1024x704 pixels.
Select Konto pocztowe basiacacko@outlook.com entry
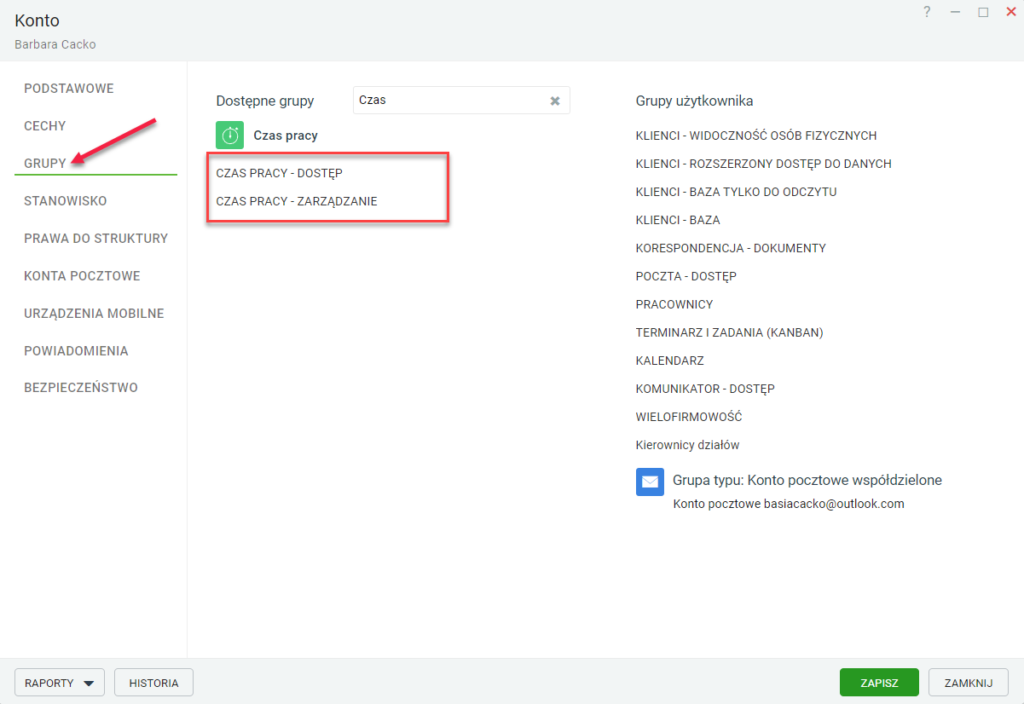tap(788, 504)
